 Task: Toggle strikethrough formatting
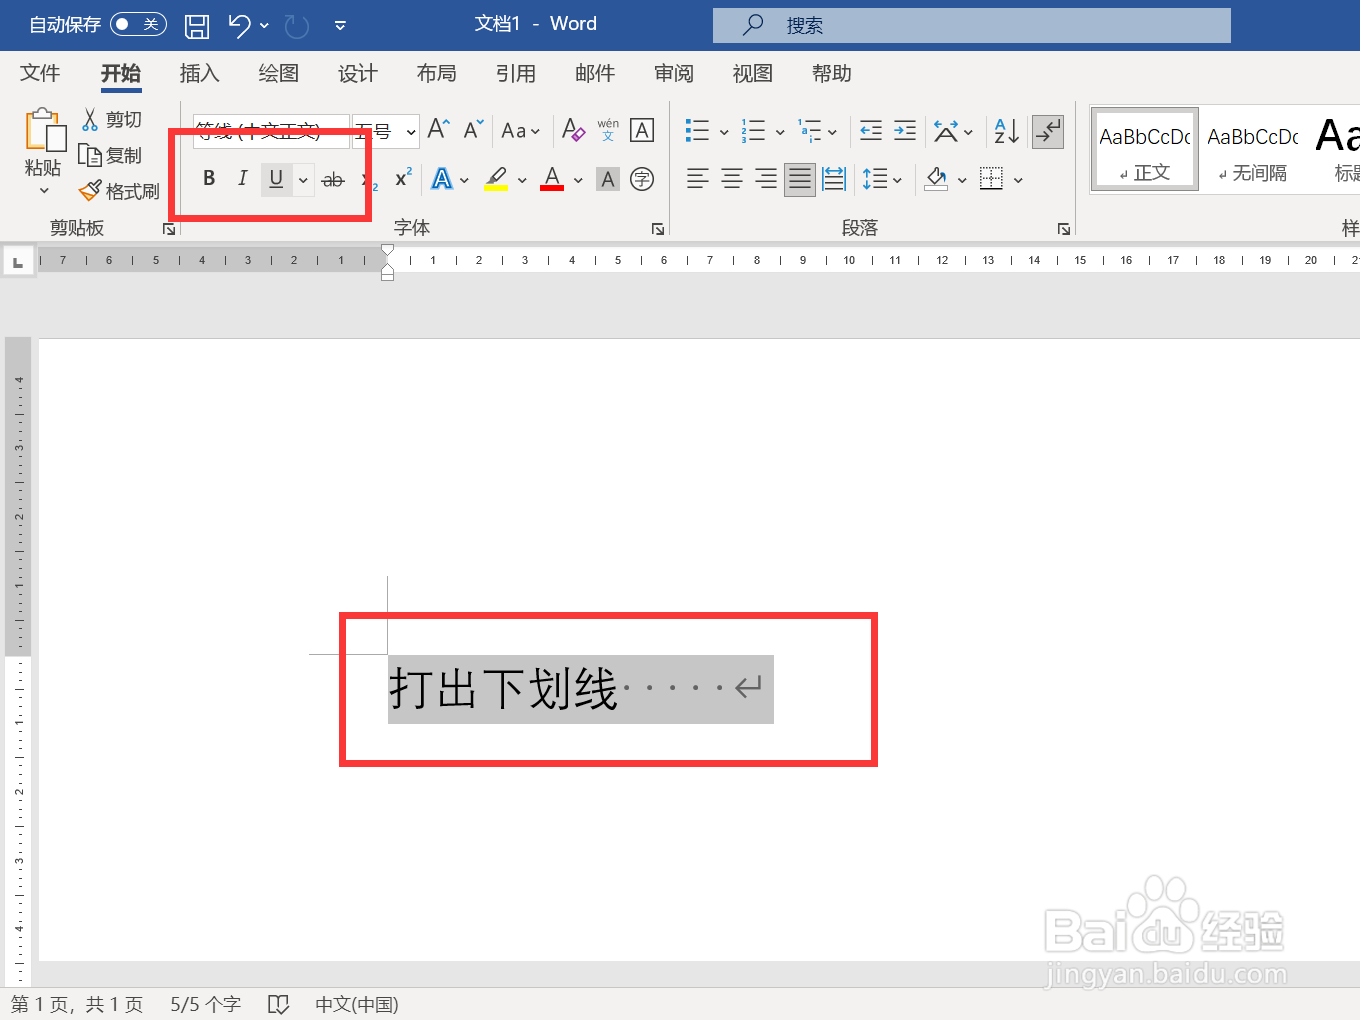click(x=333, y=180)
